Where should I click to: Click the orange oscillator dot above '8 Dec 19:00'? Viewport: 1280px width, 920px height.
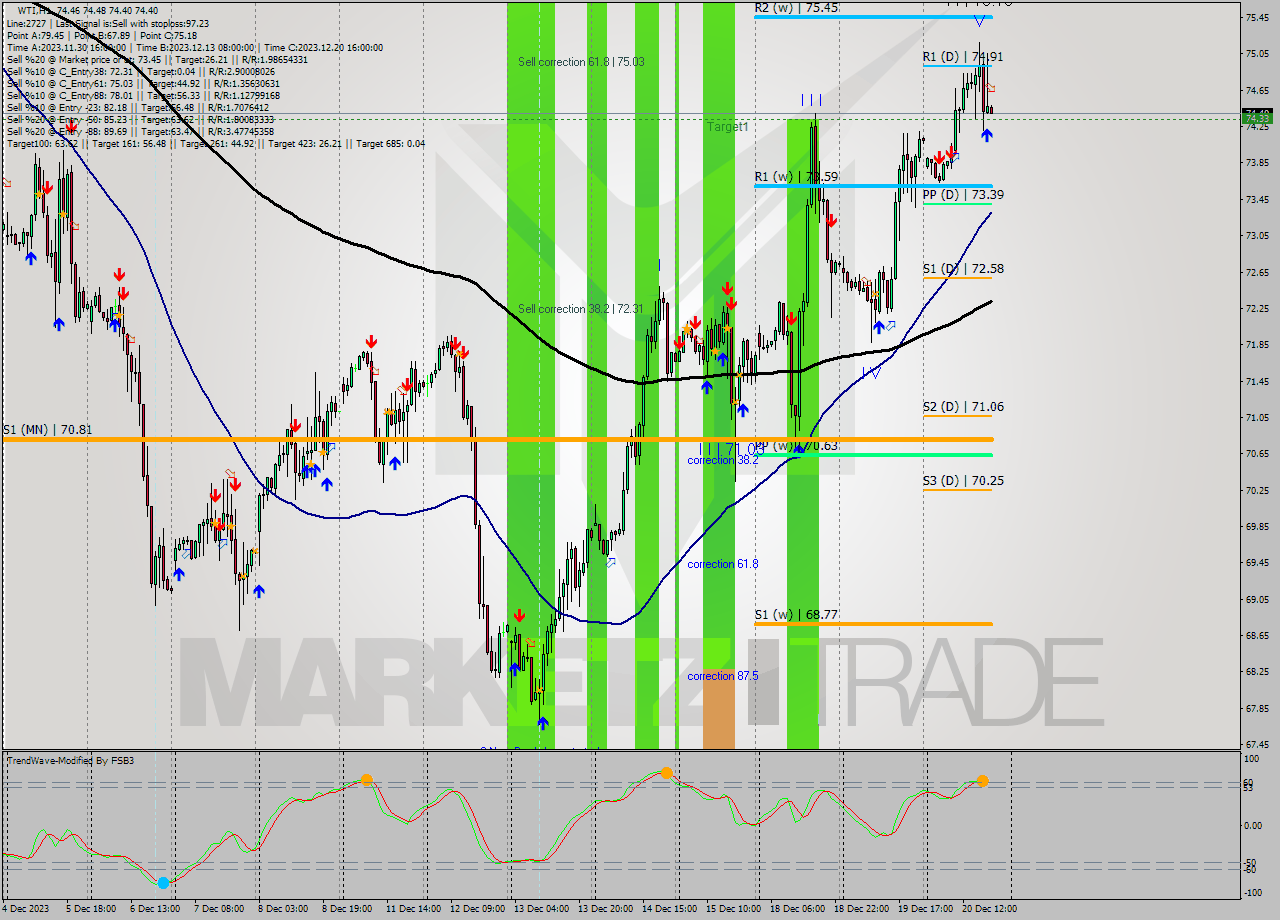367,778
